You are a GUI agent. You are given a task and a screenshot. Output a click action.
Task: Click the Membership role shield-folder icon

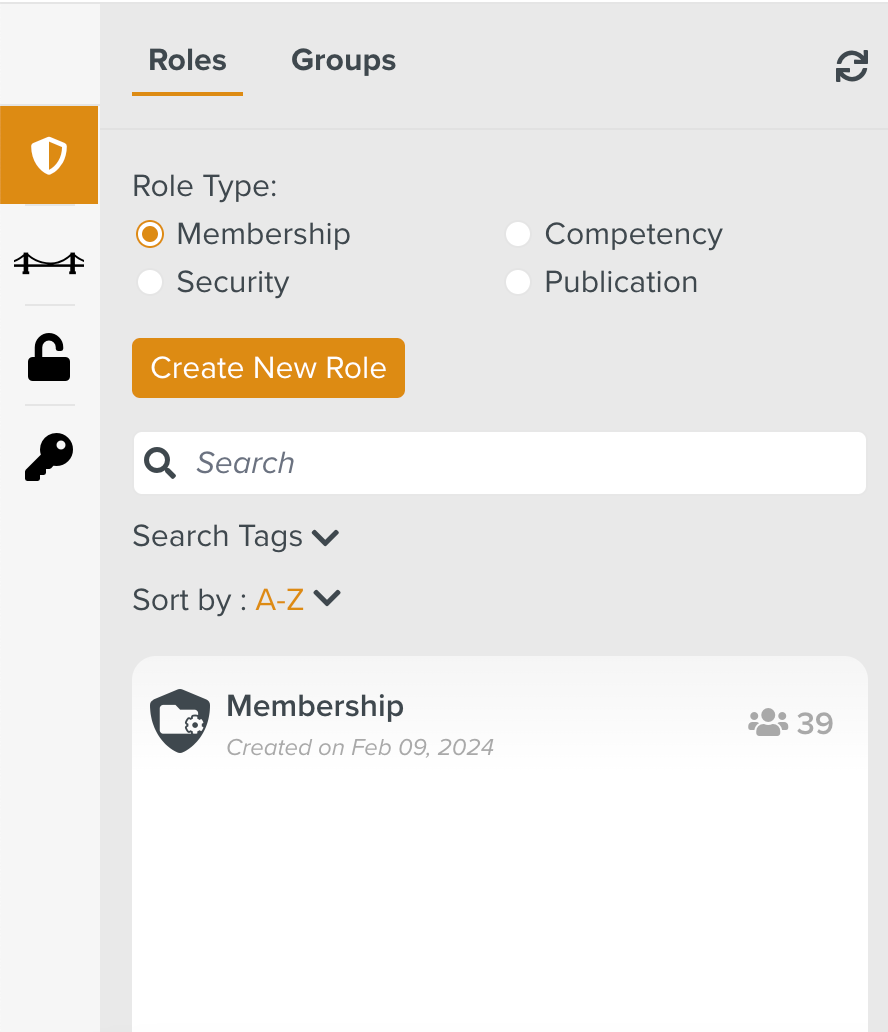(180, 721)
